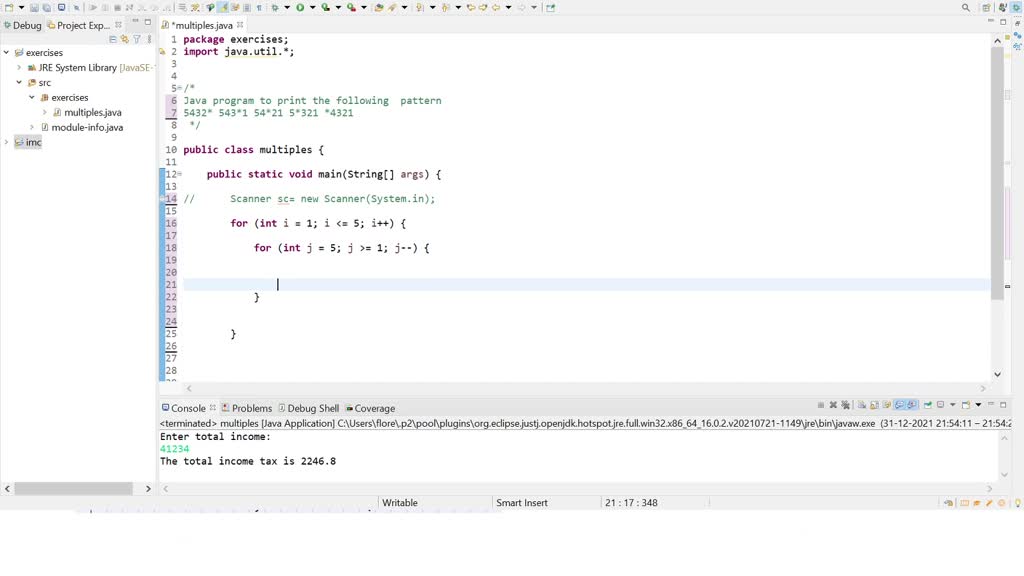Expand the JRE System Library node
The width and height of the screenshot is (1024, 576).
[x=19, y=67]
